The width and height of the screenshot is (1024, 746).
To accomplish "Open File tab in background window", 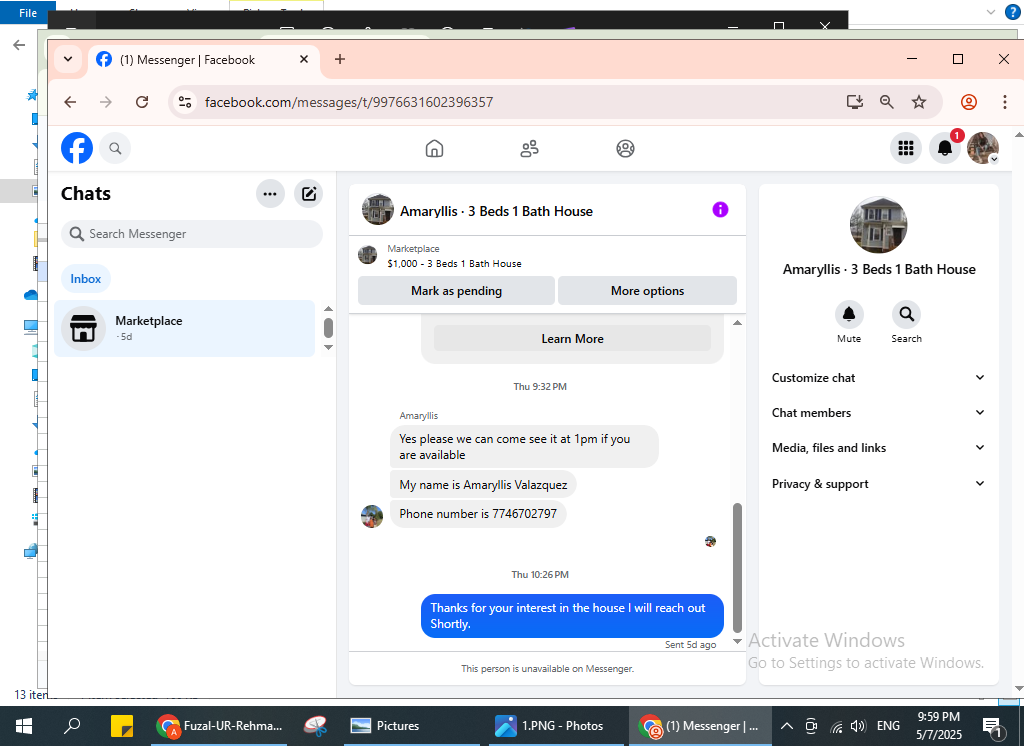I will pyautogui.click(x=27, y=12).
